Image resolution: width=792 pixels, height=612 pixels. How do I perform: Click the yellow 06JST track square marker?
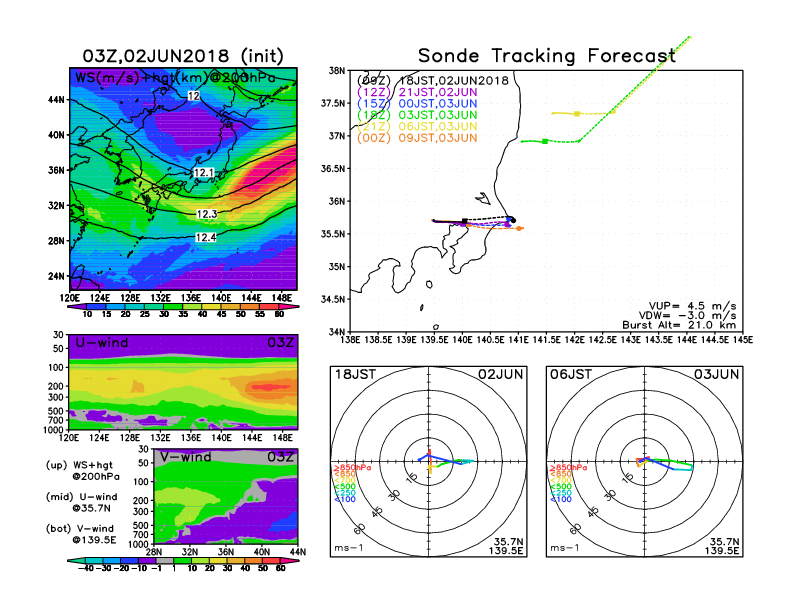coord(577,114)
